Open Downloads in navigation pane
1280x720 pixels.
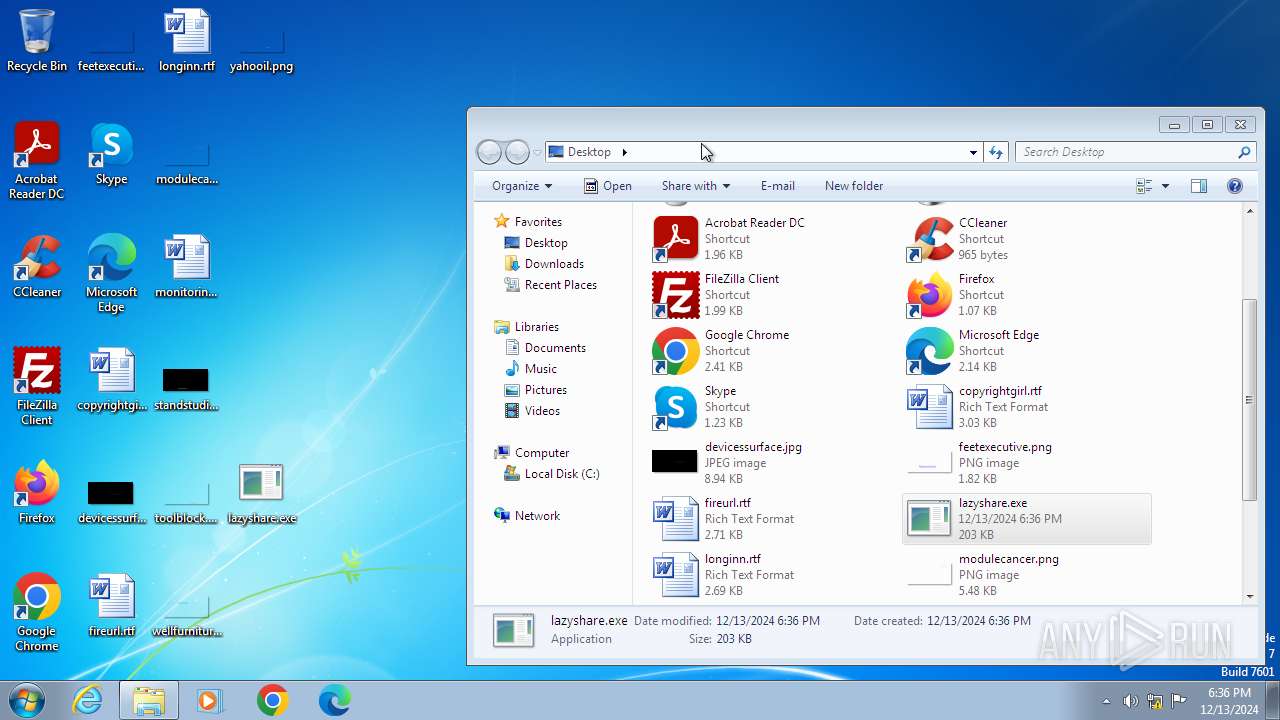click(554, 264)
